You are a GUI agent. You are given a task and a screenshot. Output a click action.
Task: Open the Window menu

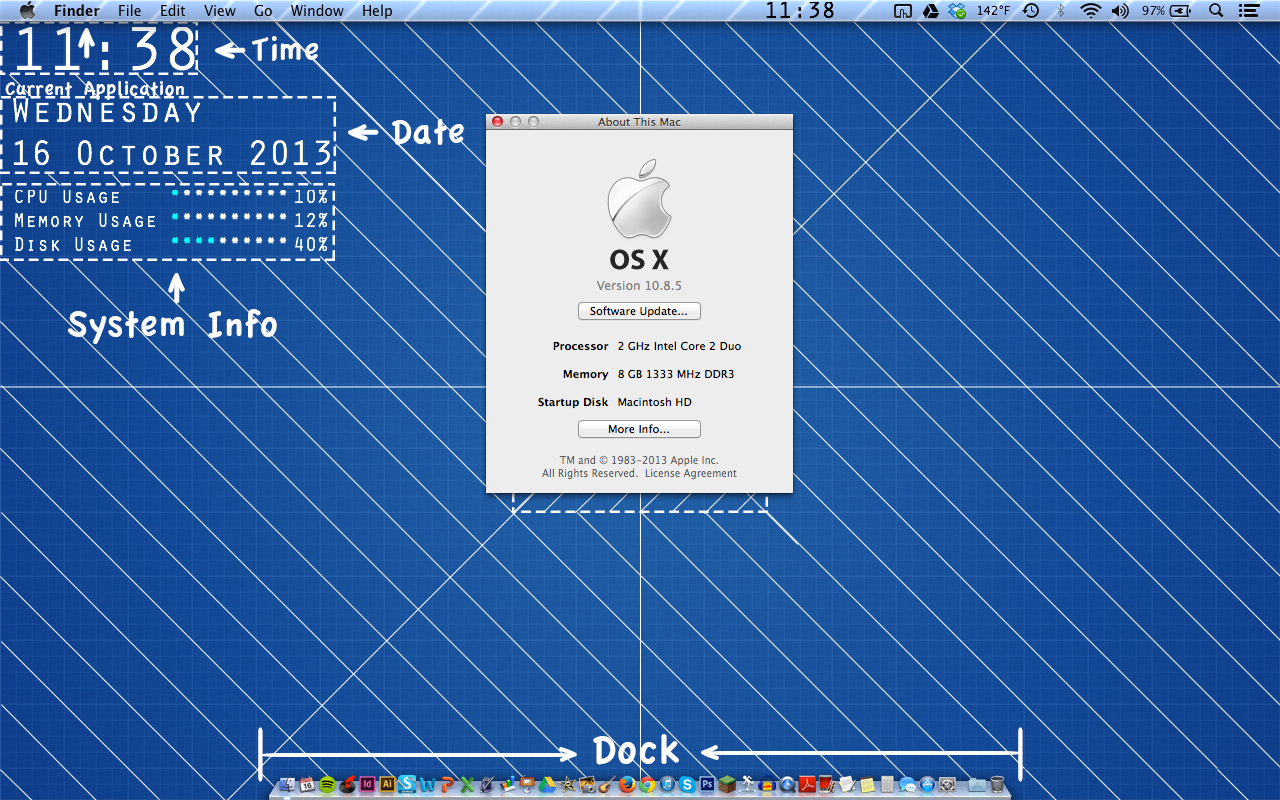[x=317, y=11]
